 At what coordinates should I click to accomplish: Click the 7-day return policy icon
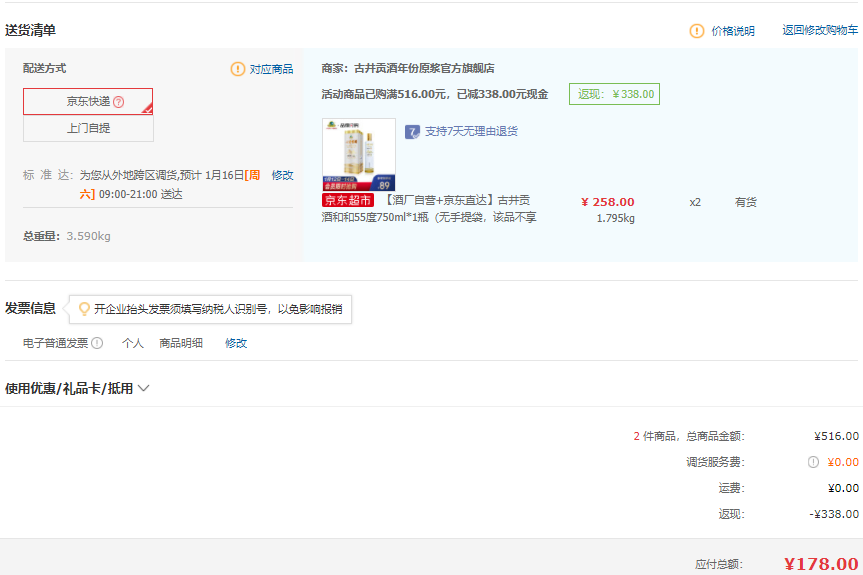(x=412, y=132)
